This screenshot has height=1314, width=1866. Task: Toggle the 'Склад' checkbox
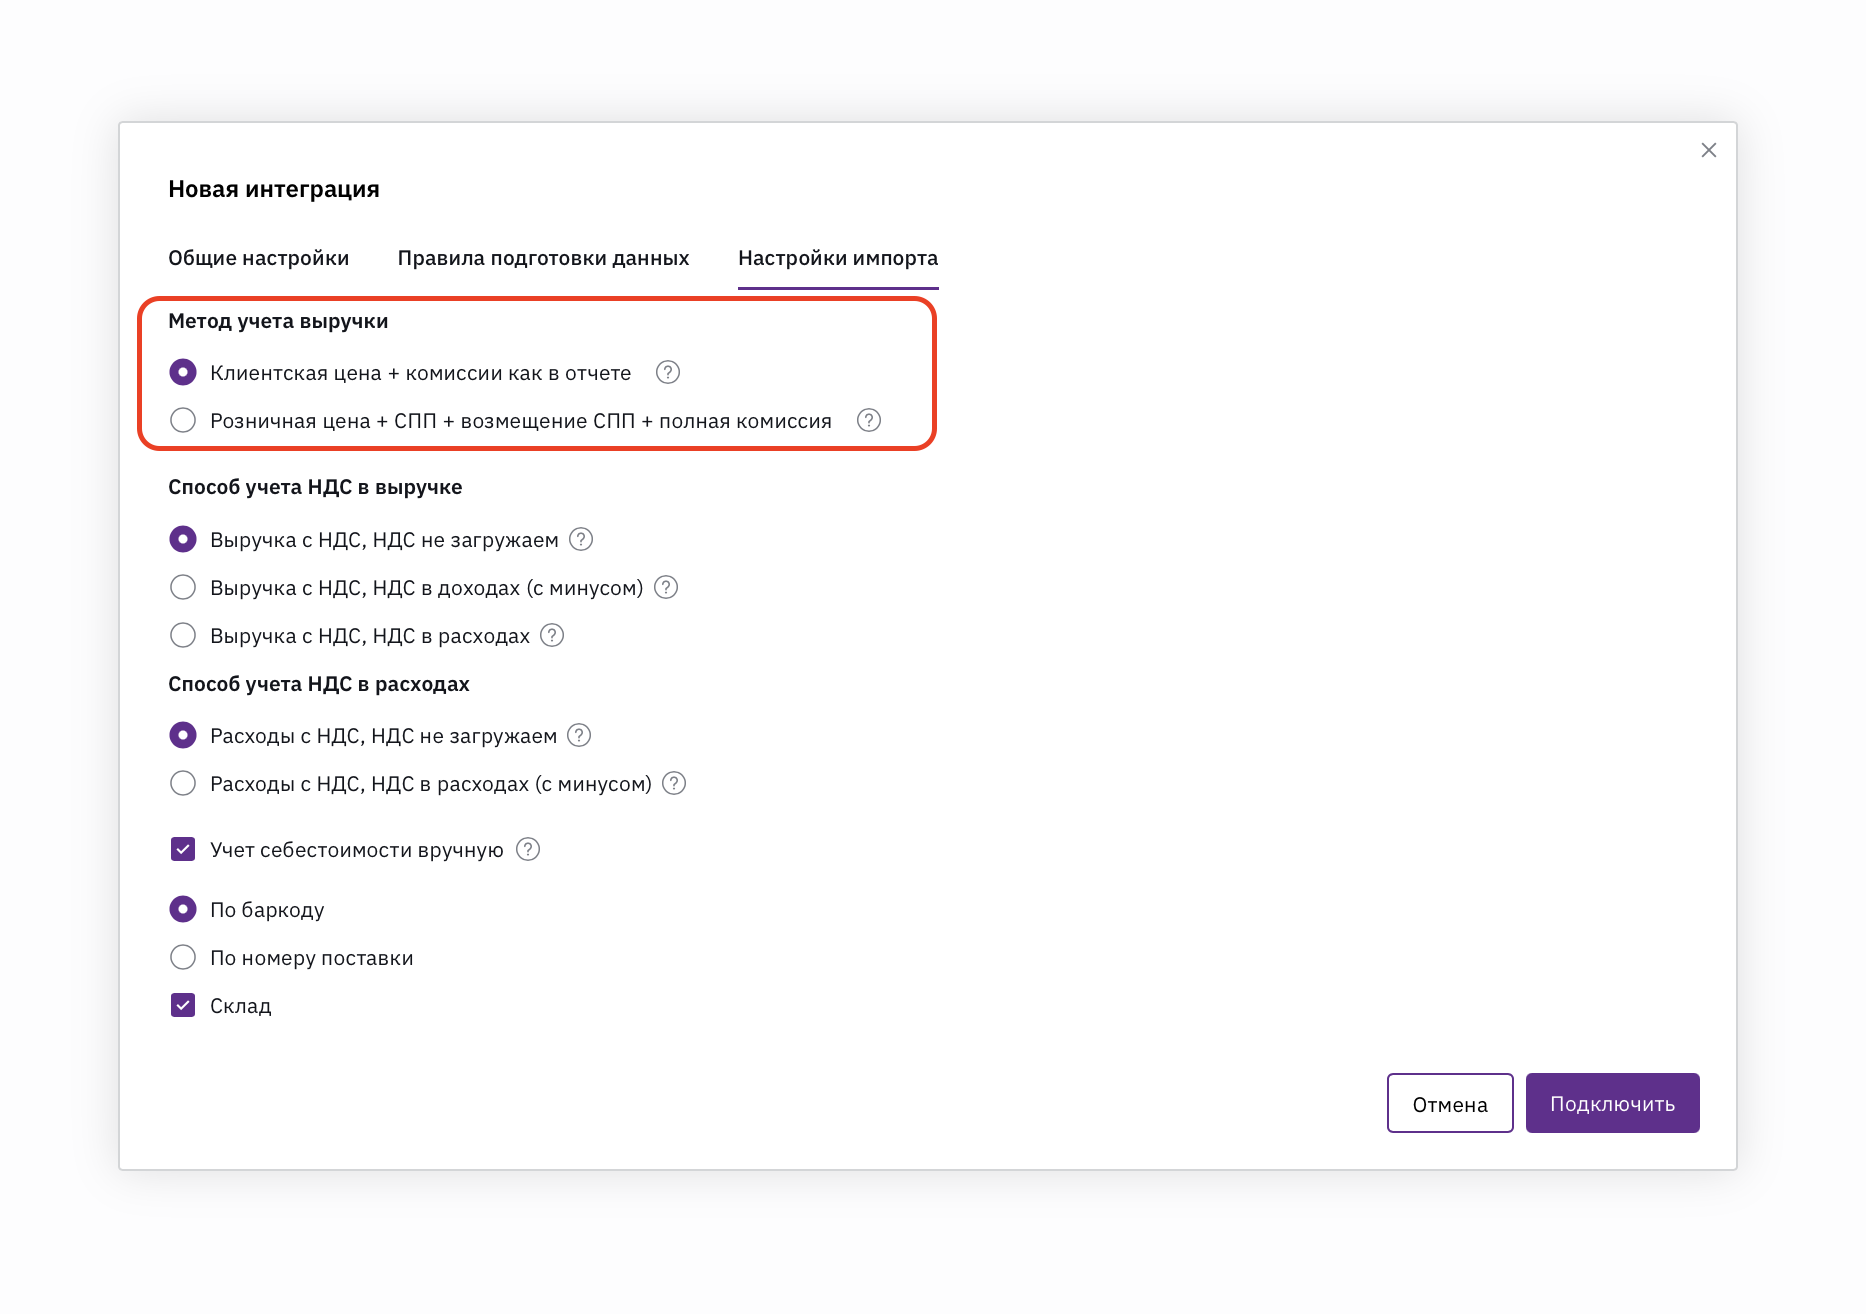pos(183,1005)
